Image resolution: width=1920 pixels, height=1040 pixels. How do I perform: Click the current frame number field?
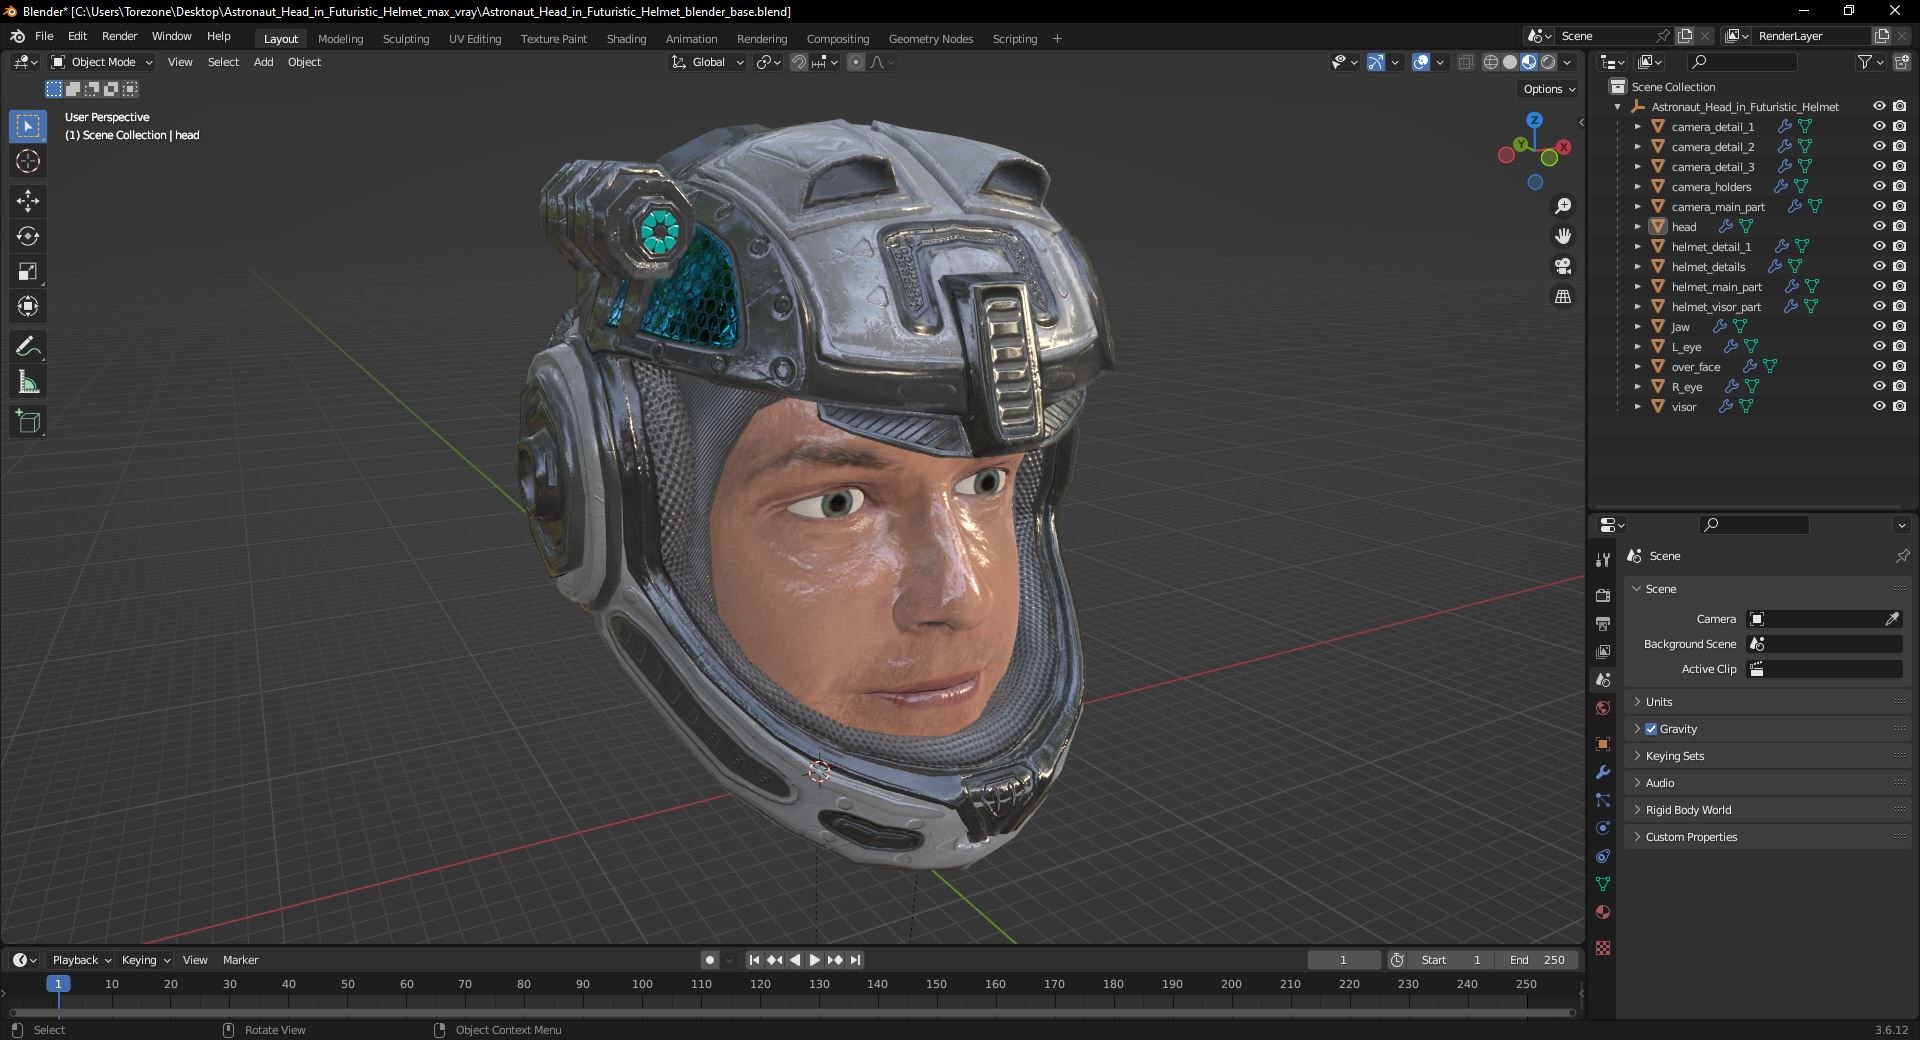tap(1344, 960)
